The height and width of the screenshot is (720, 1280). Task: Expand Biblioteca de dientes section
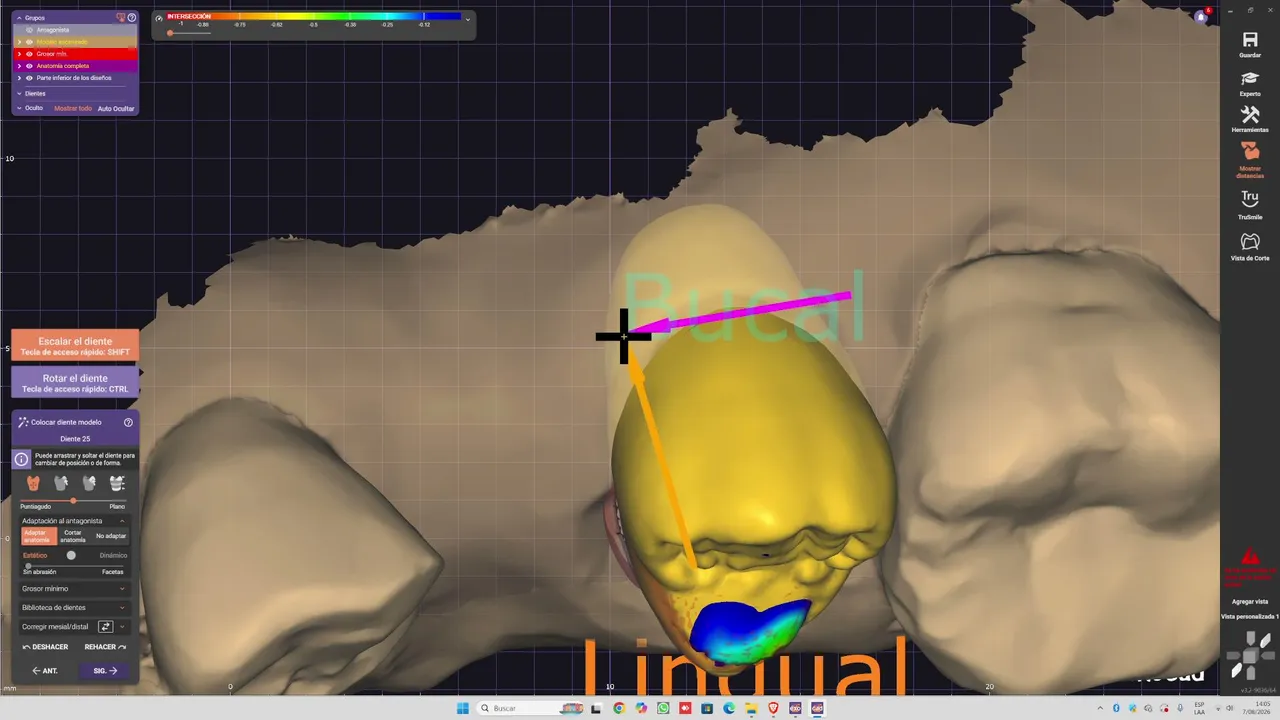pos(123,608)
